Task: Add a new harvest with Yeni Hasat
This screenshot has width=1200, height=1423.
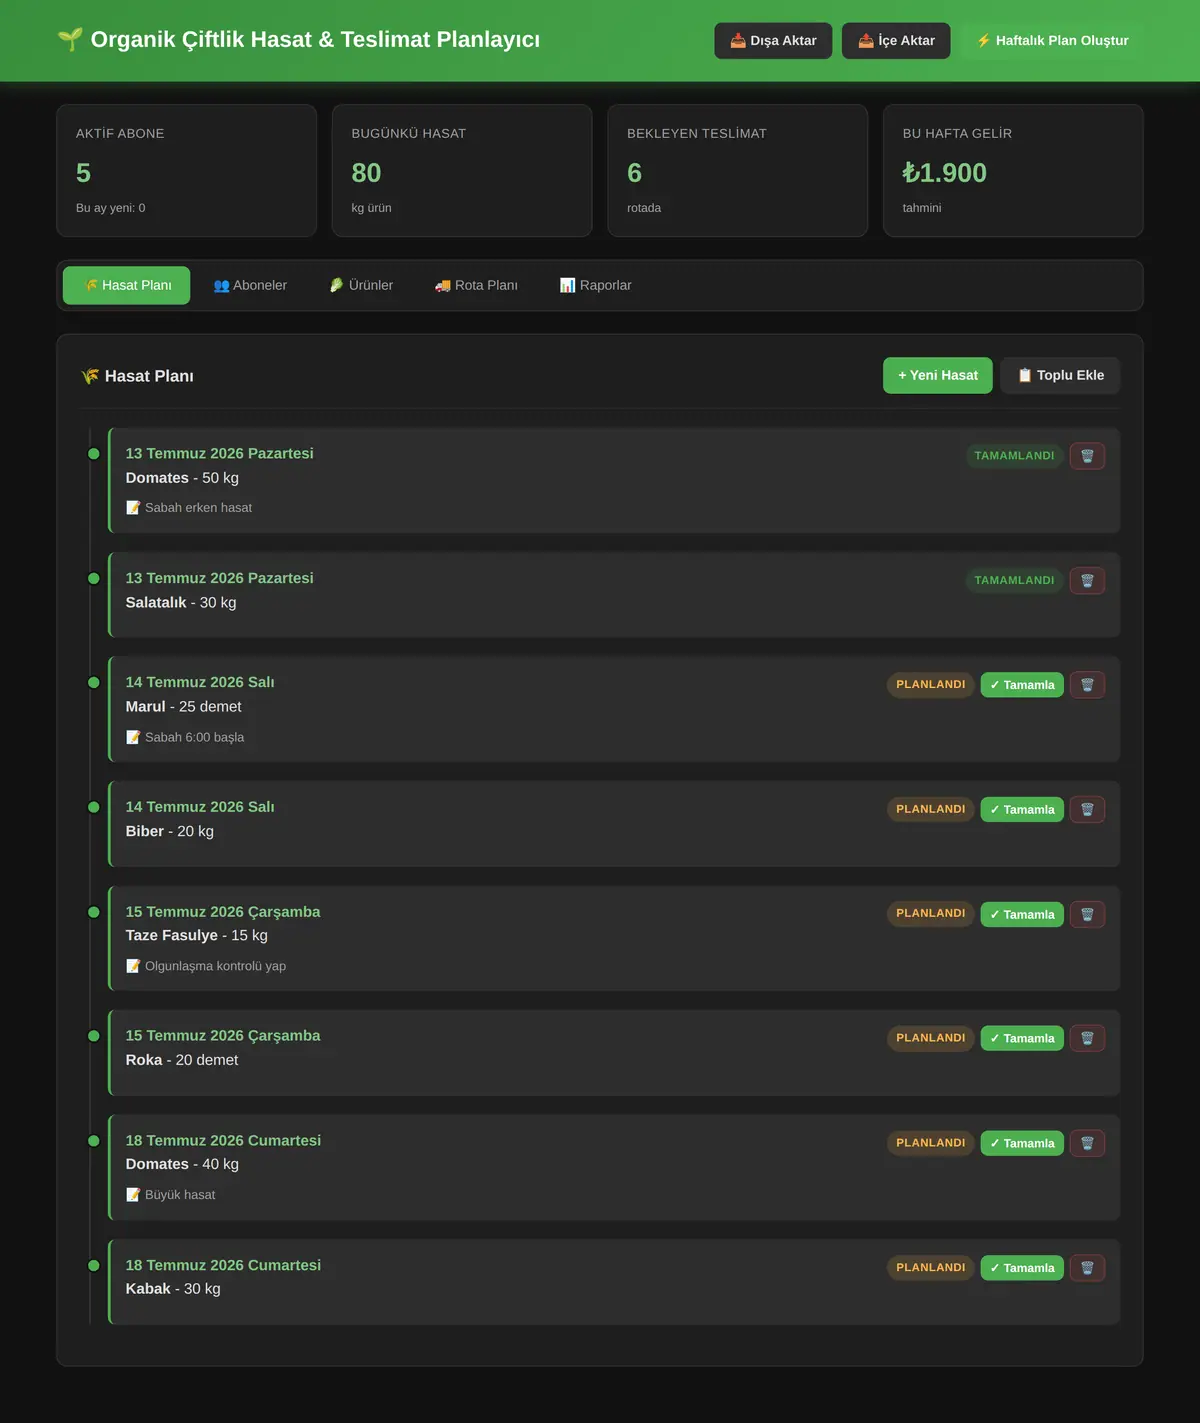Action: pyautogui.click(x=938, y=375)
